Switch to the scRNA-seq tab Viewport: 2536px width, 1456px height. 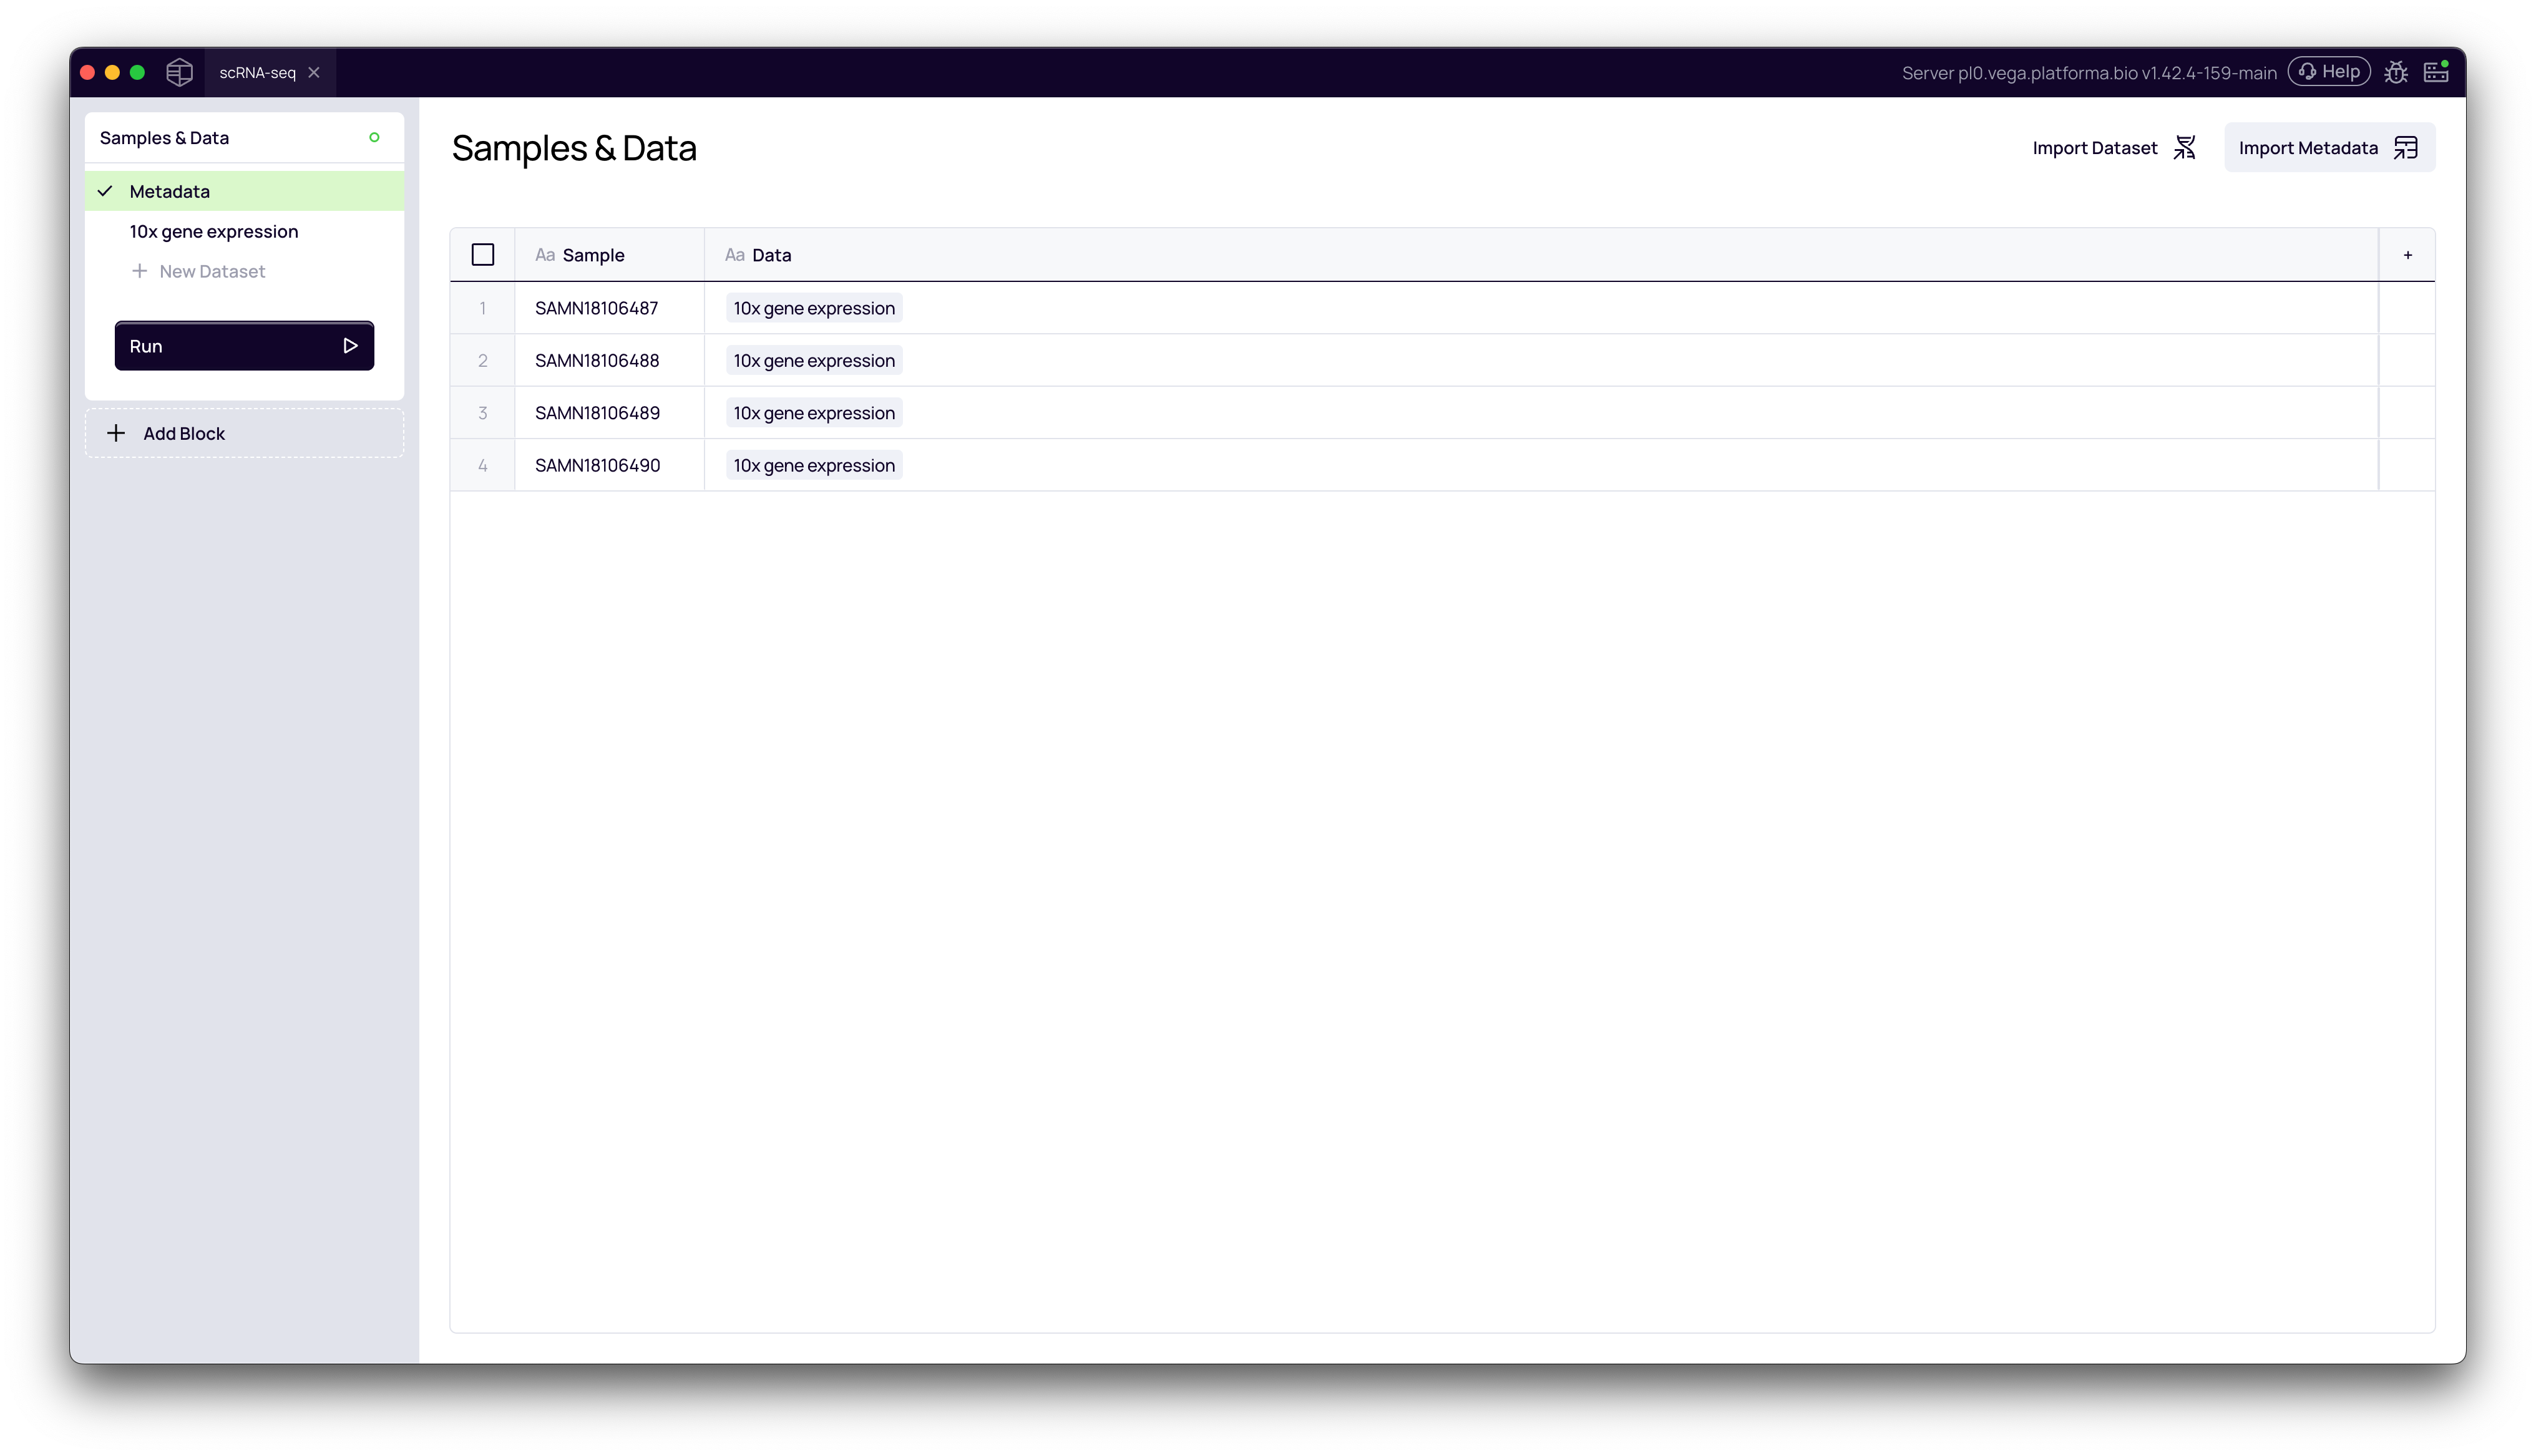click(x=257, y=72)
